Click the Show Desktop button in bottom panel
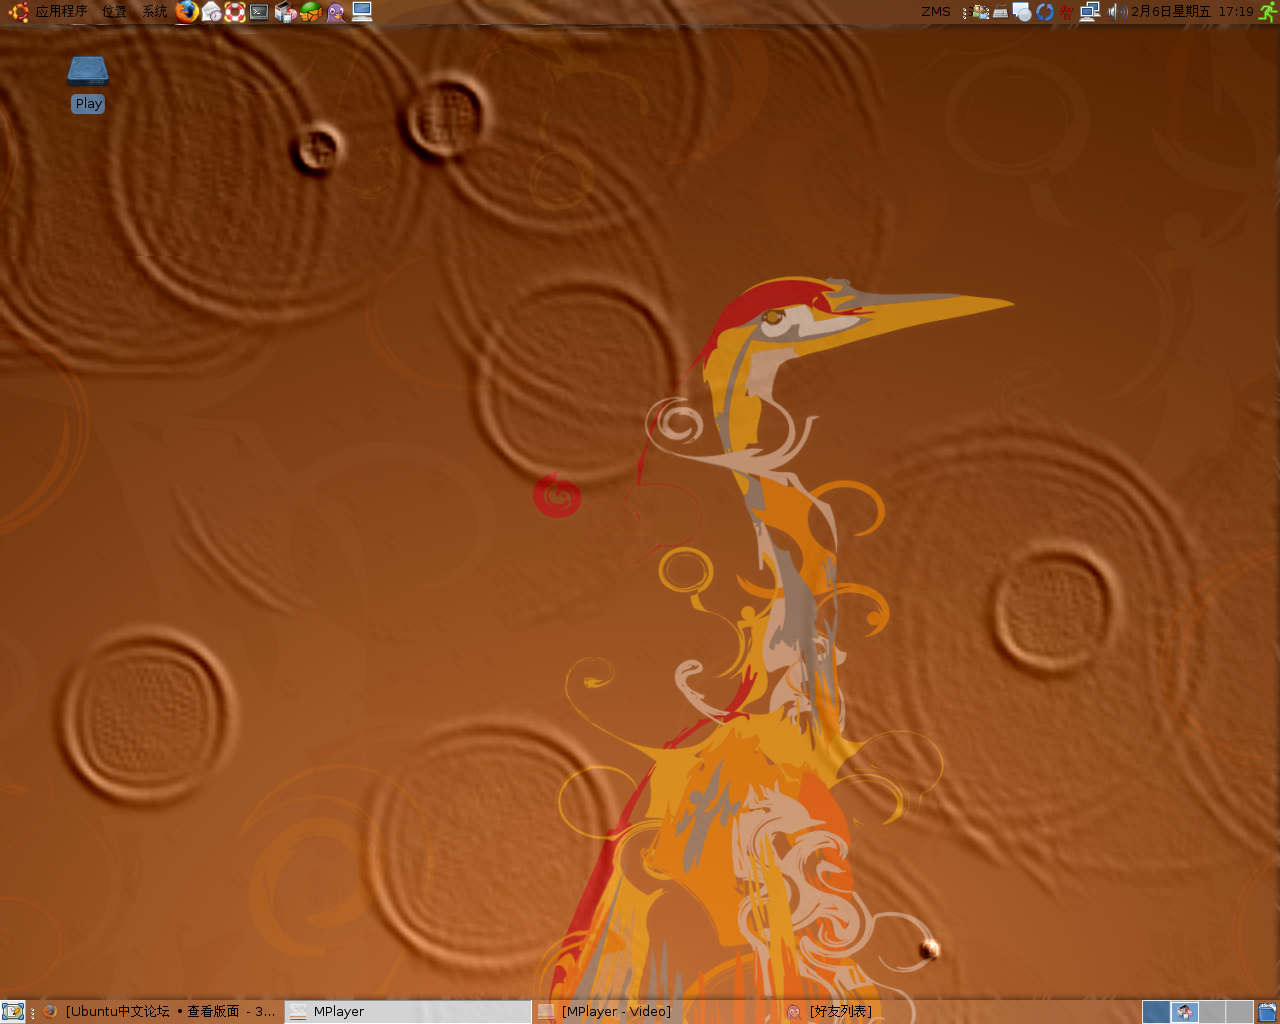 click(x=13, y=1012)
